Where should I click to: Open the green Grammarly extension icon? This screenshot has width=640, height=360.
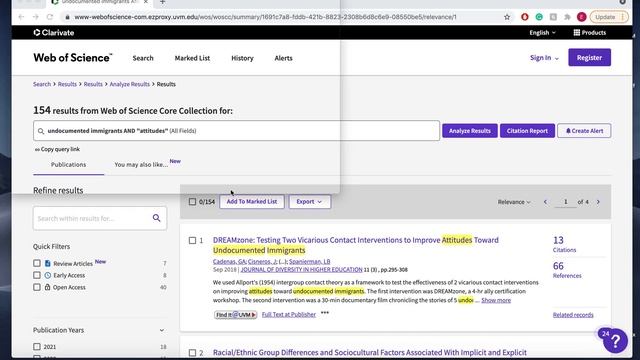(539, 17)
